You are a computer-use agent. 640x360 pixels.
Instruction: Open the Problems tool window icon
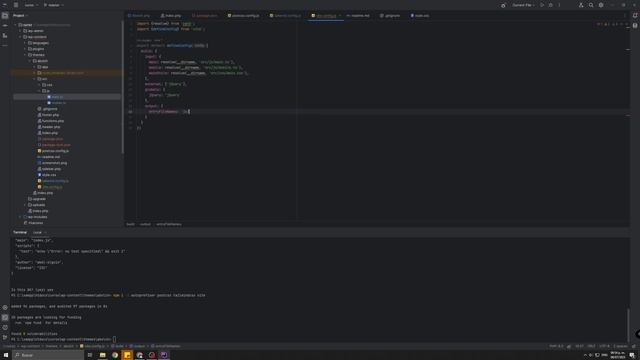pyautogui.click(x=5, y=327)
